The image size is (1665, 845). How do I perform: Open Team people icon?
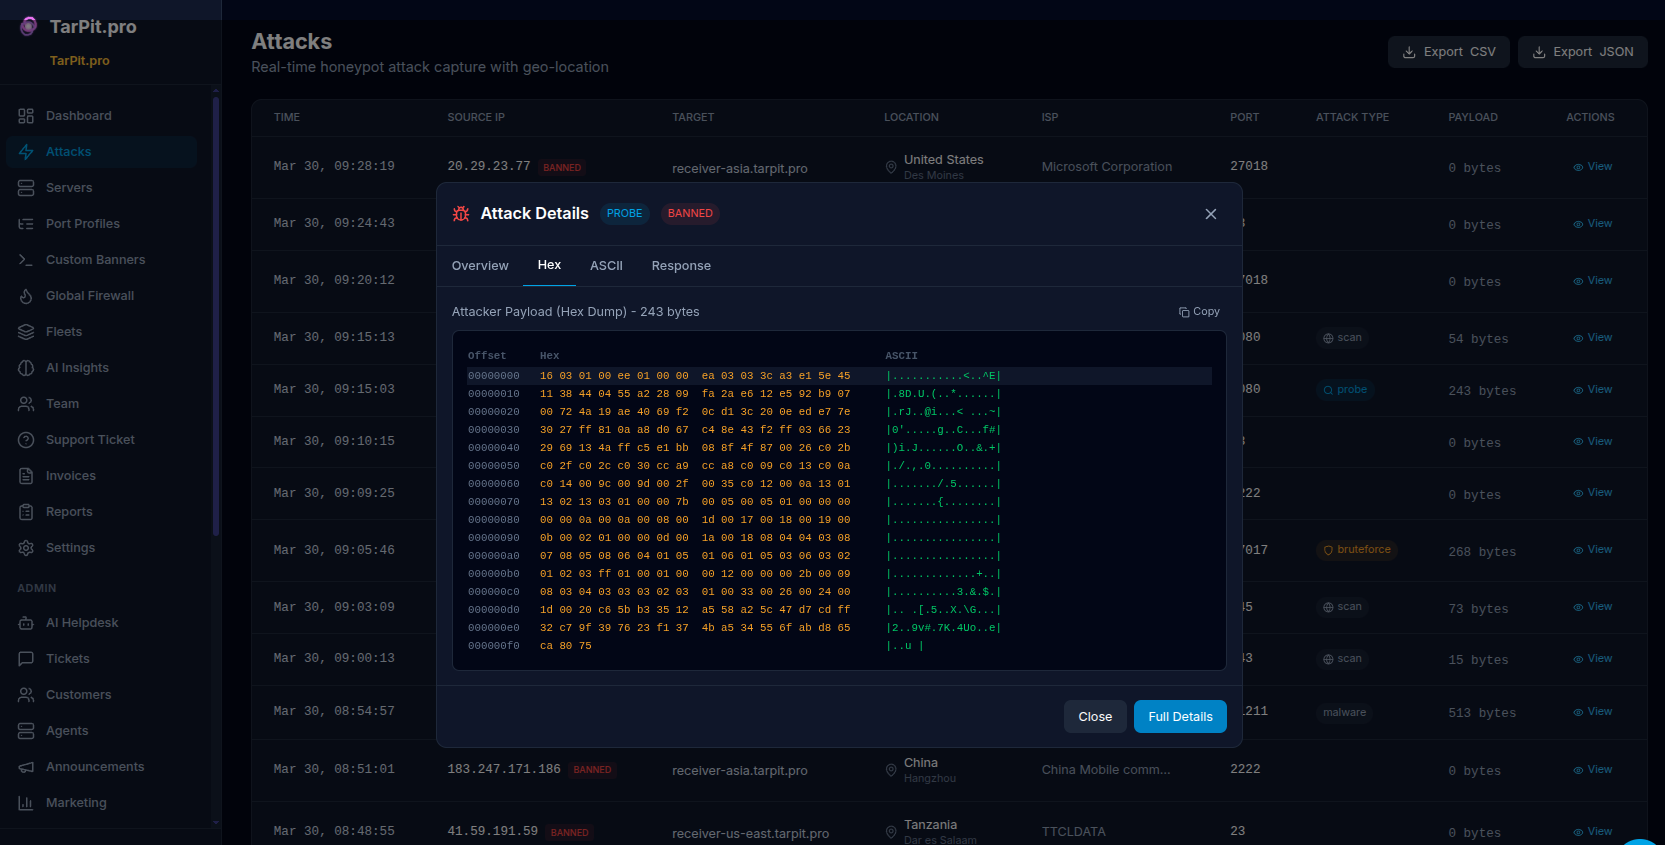coord(26,404)
